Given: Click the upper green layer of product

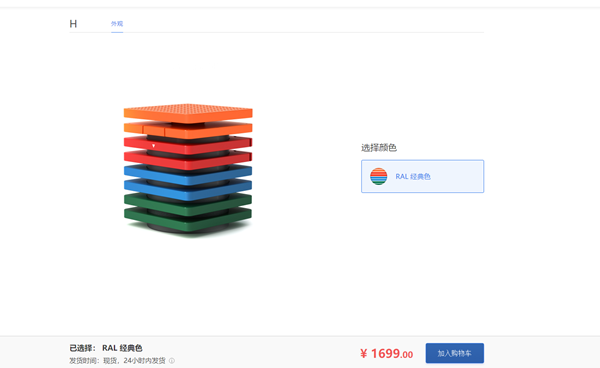Looking at the screenshot, I should 188,204.
